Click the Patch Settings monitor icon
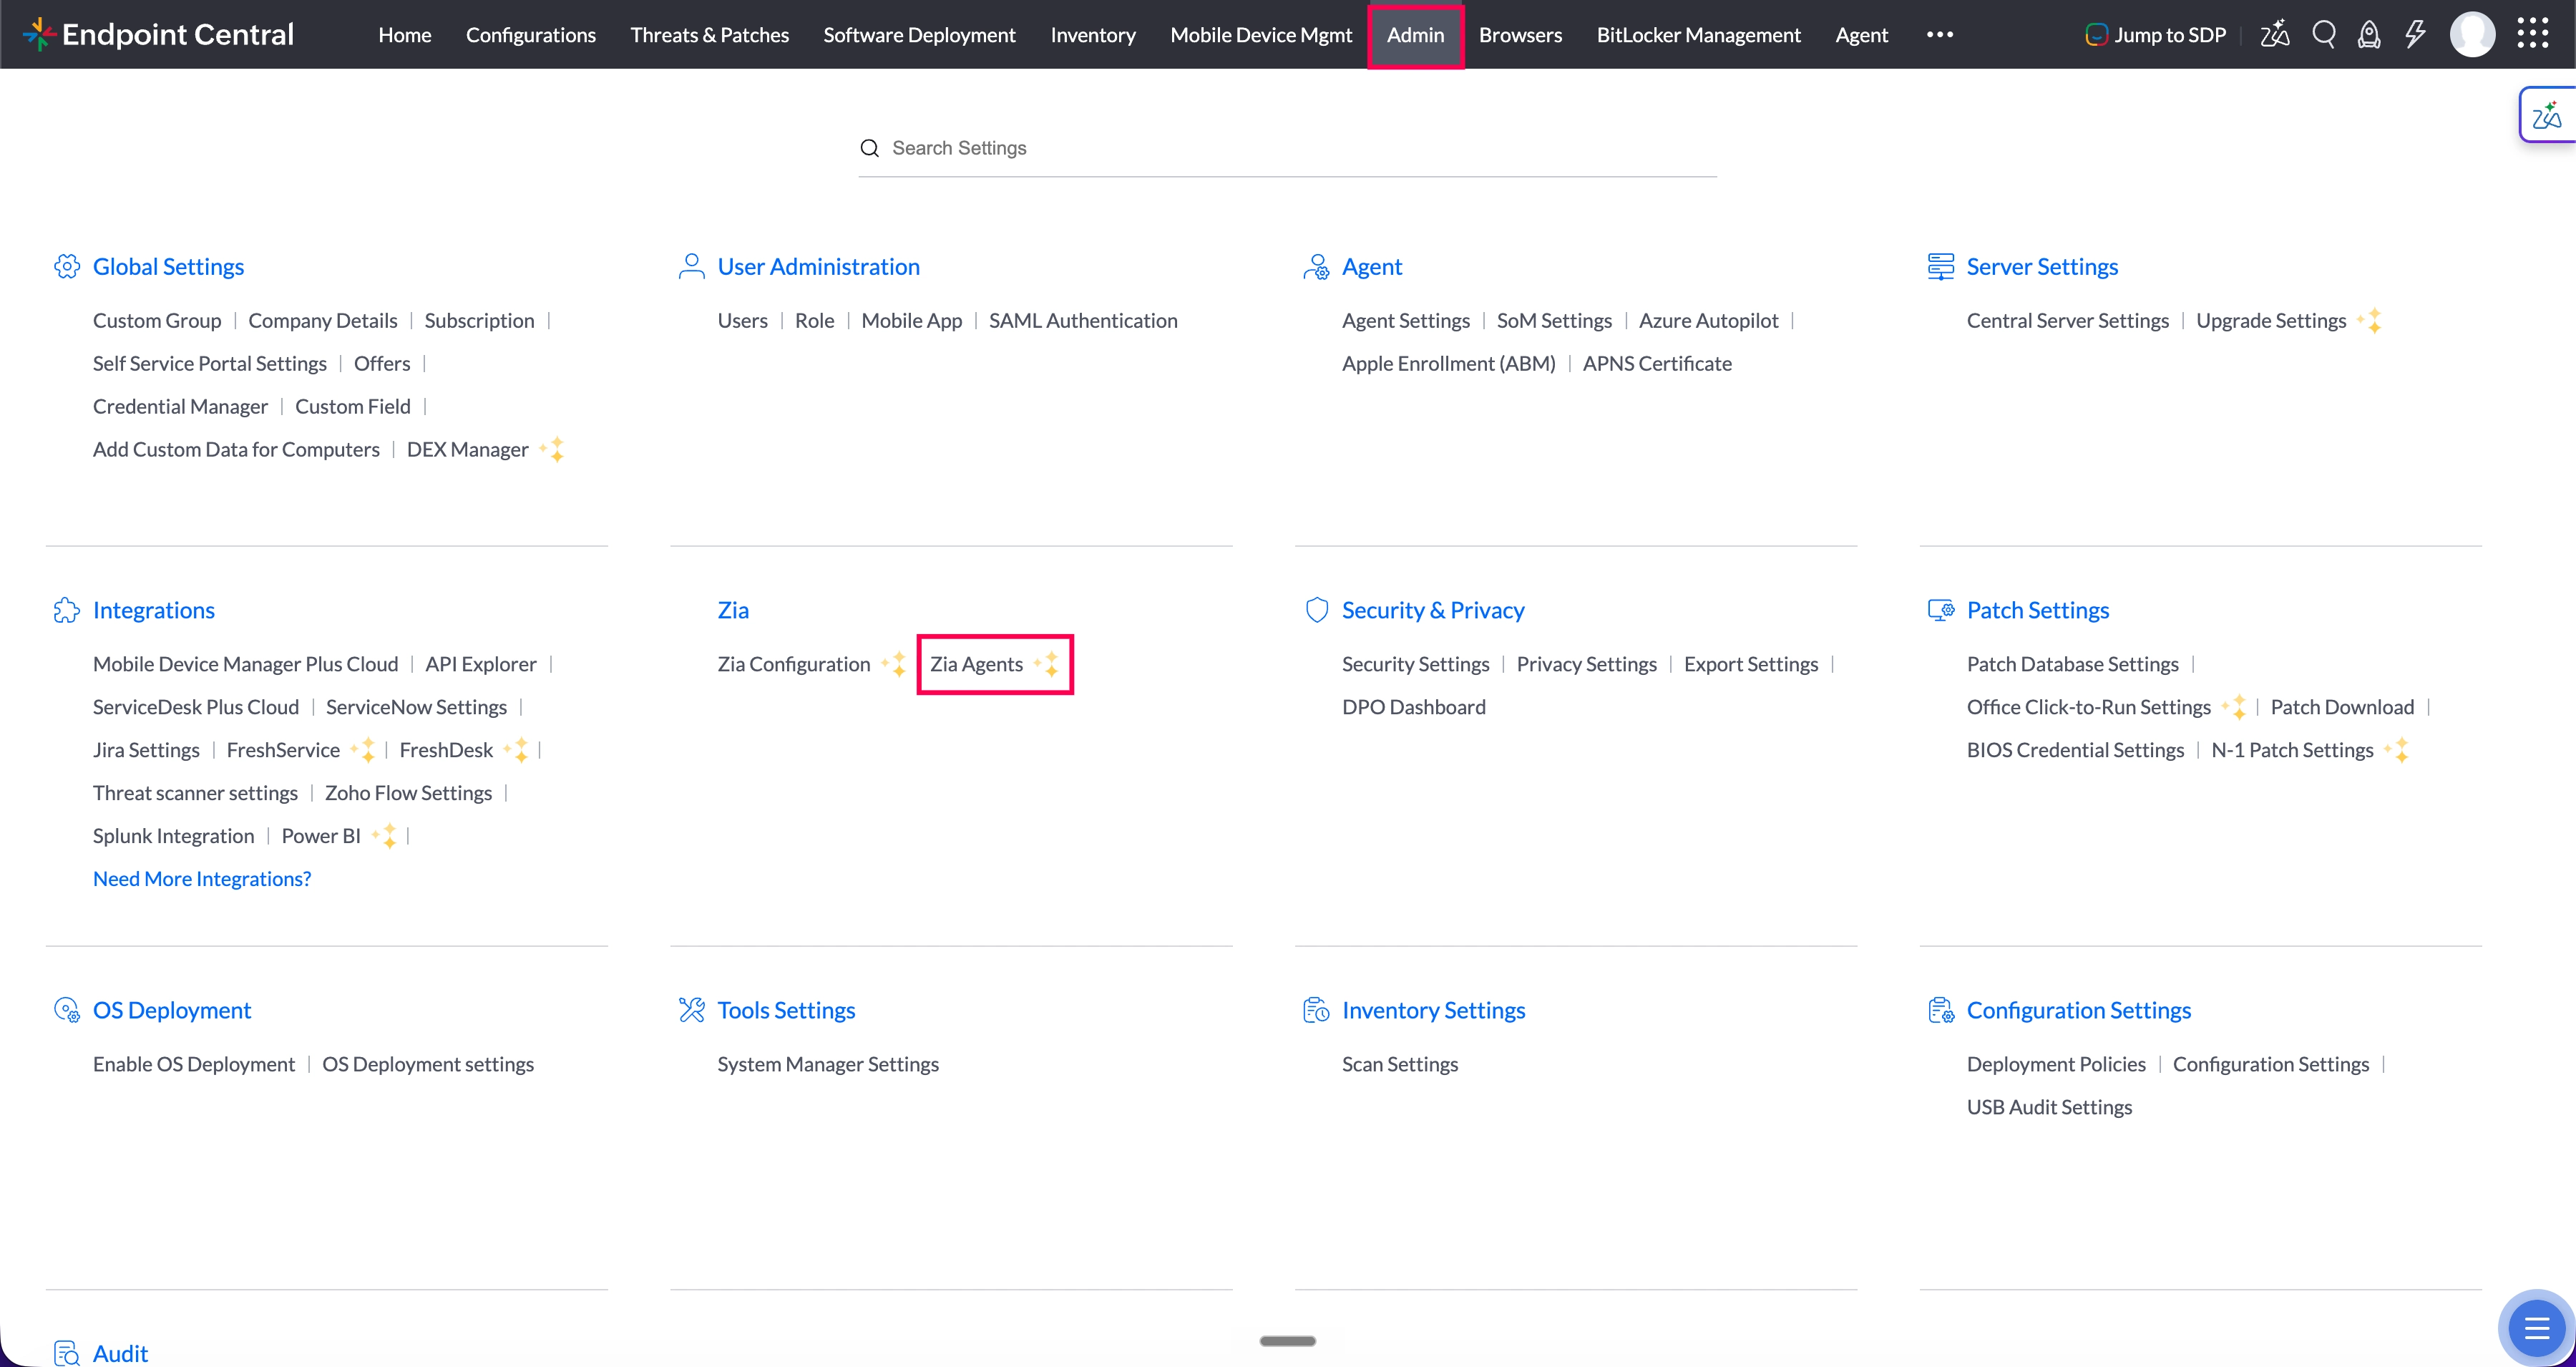The height and width of the screenshot is (1367, 2576). (x=1940, y=610)
